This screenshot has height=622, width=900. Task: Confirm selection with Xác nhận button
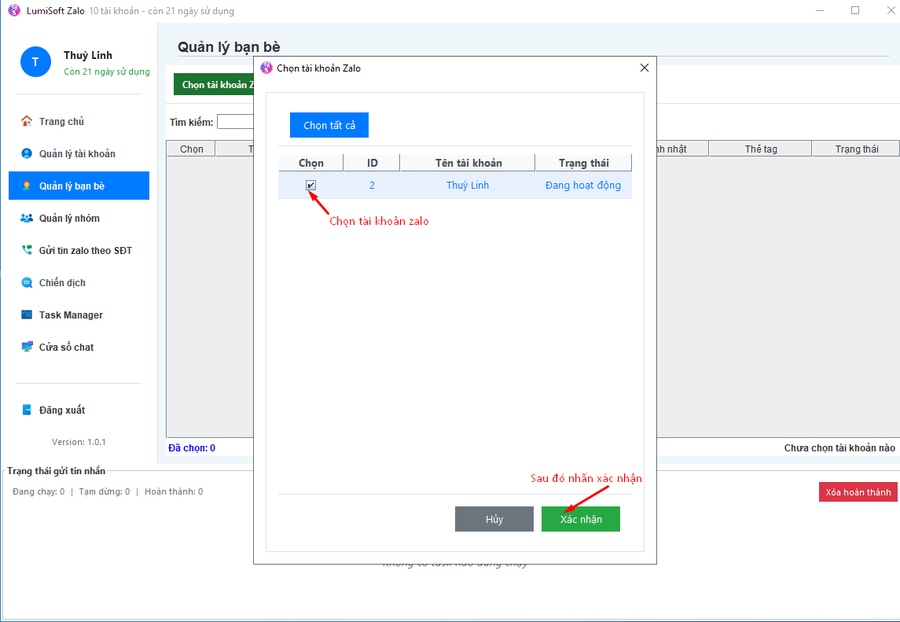[580, 519]
